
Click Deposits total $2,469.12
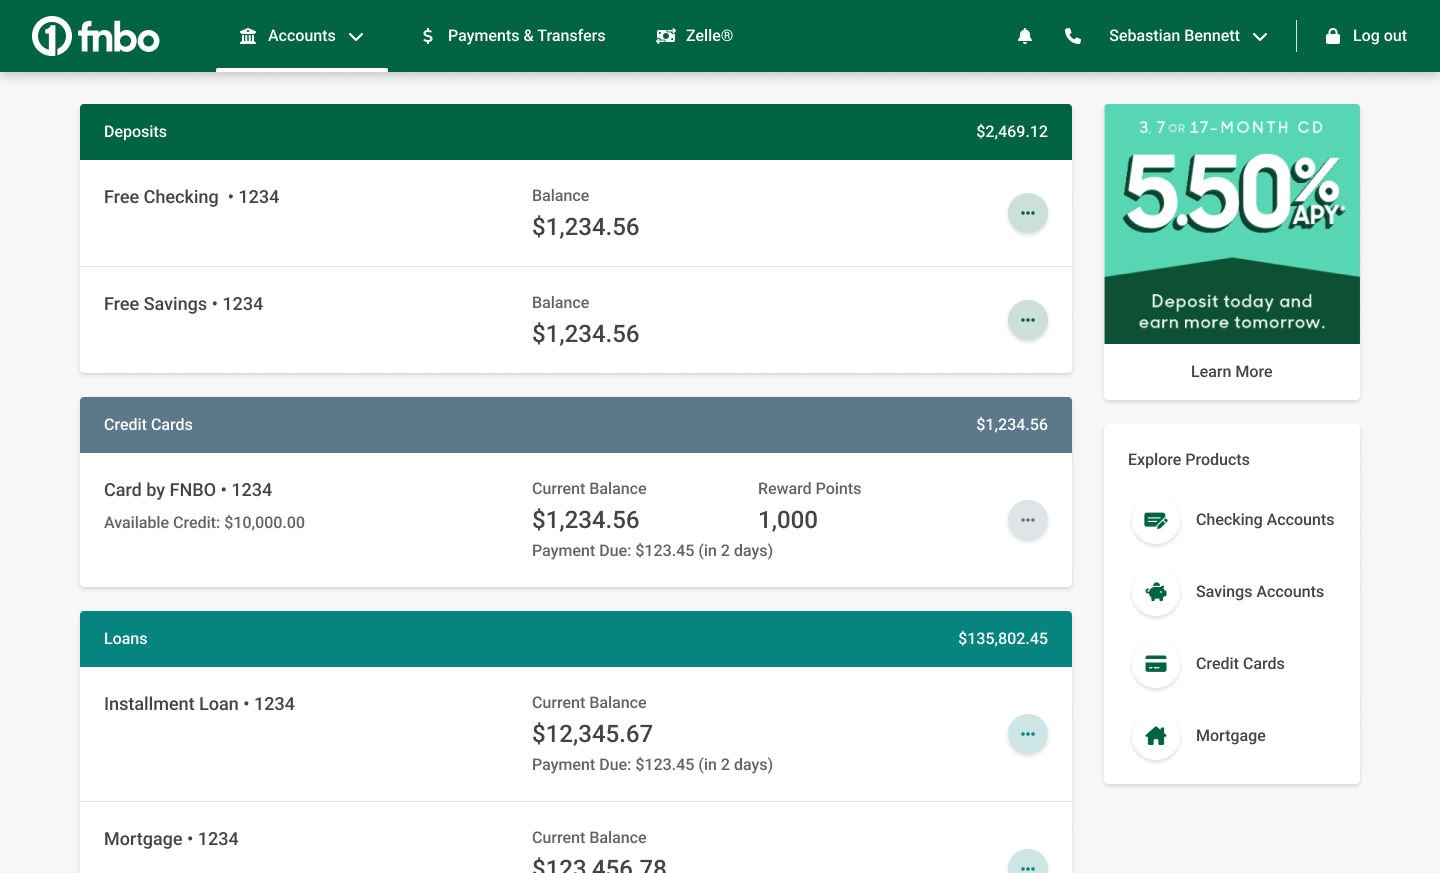1012,132
